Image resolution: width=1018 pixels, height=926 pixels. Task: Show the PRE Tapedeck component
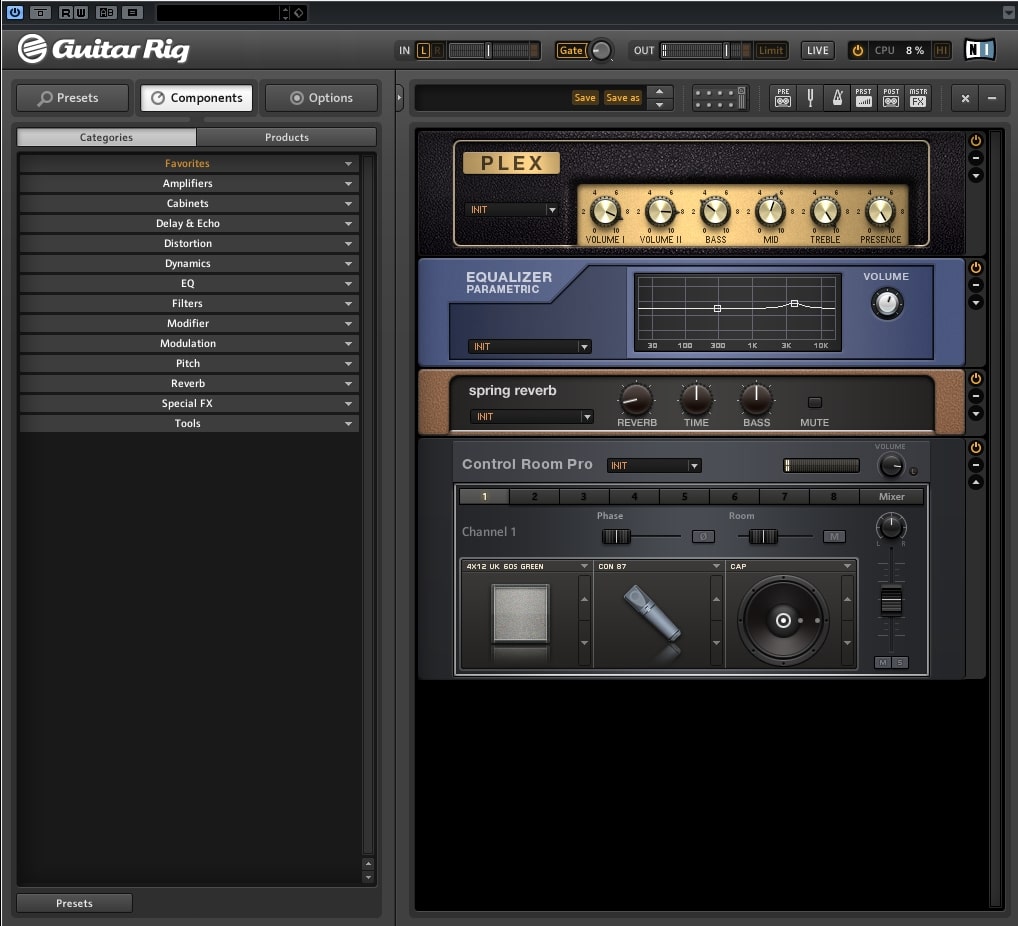click(783, 98)
